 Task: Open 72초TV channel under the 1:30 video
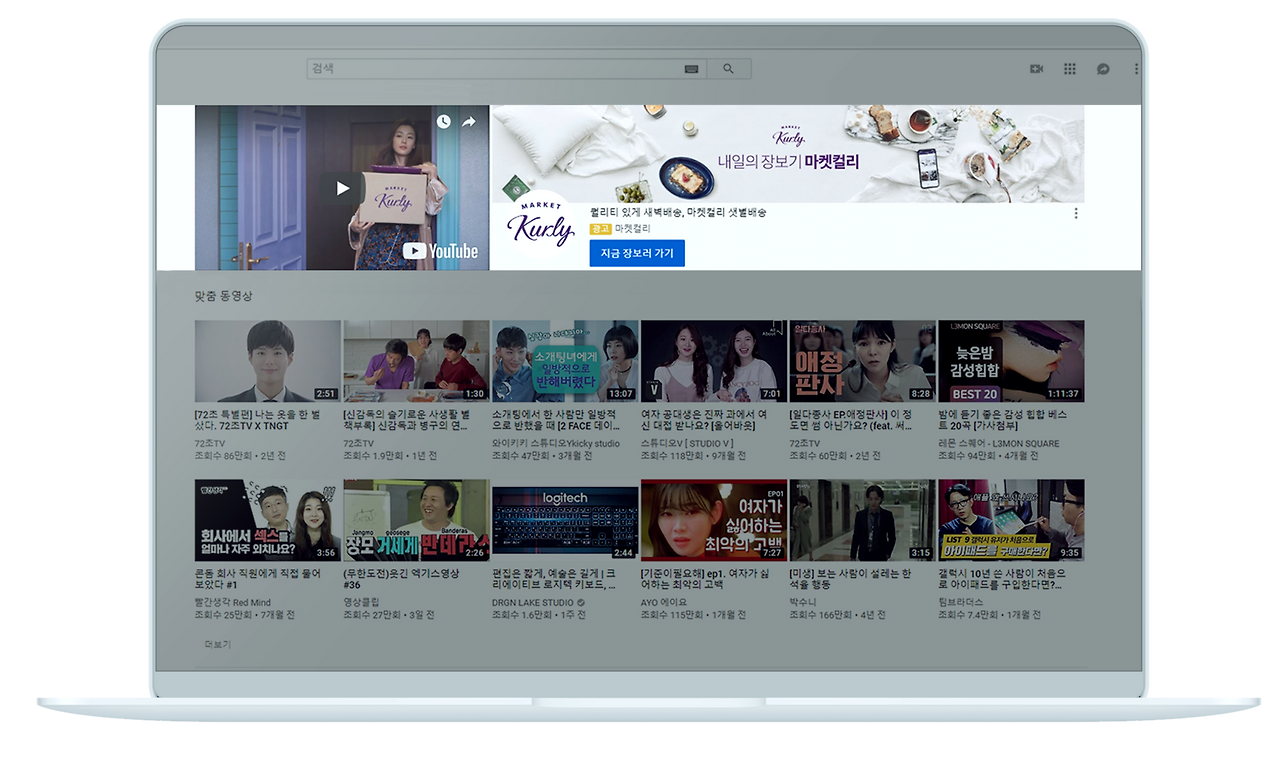(x=360, y=443)
